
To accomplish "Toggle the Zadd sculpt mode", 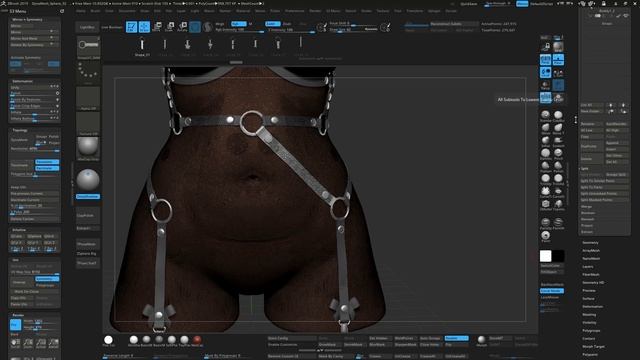I will tap(273, 24).
